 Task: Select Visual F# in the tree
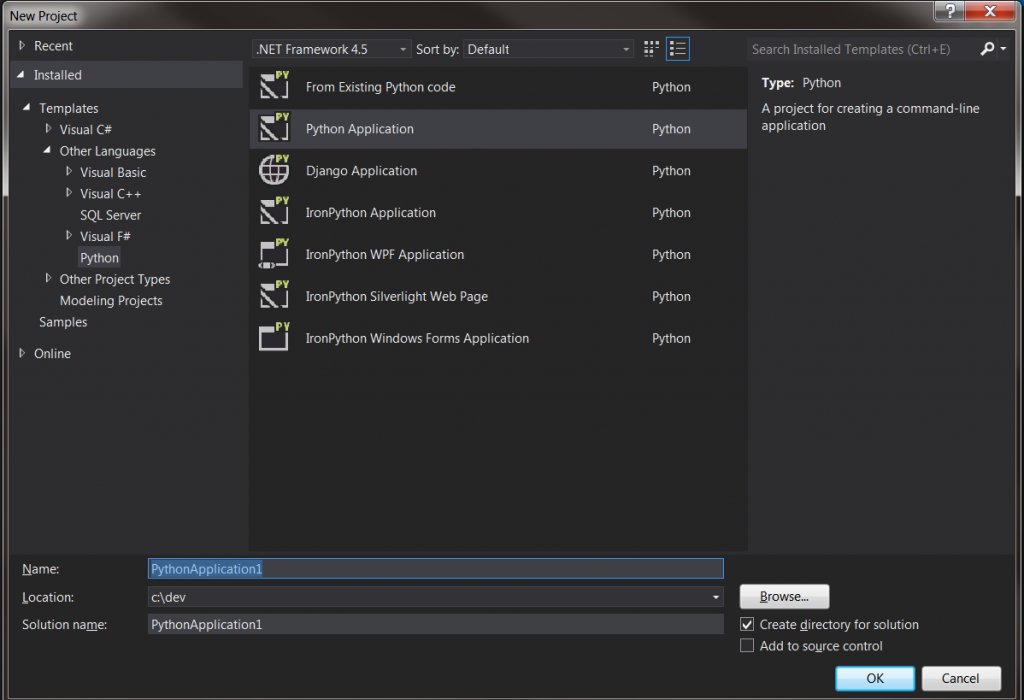pyautogui.click(x=105, y=236)
